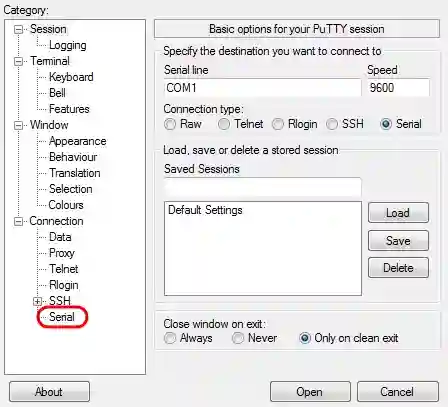This screenshot has height=407, width=448.
Task: Click in the Serial line field
Action: point(263,88)
